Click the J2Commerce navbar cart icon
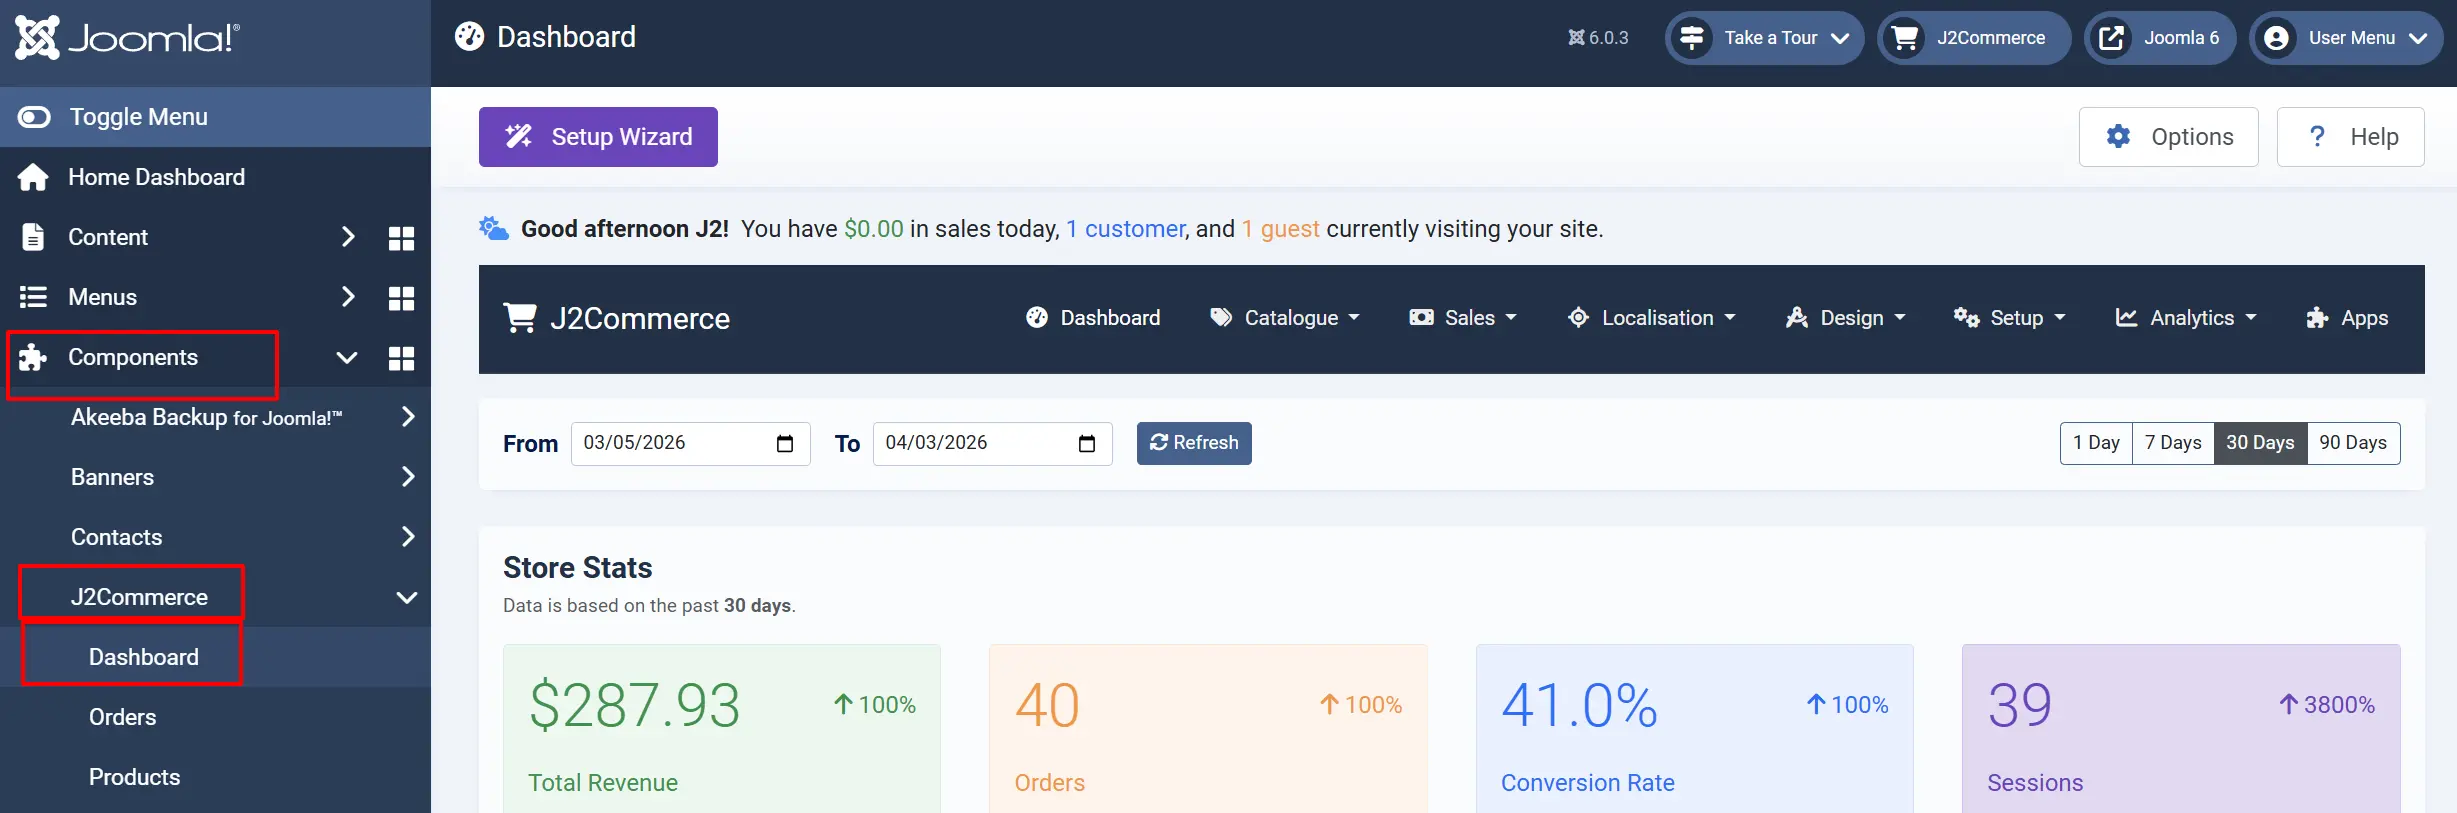Viewport: 2457px width, 813px height. click(x=520, y=318)
